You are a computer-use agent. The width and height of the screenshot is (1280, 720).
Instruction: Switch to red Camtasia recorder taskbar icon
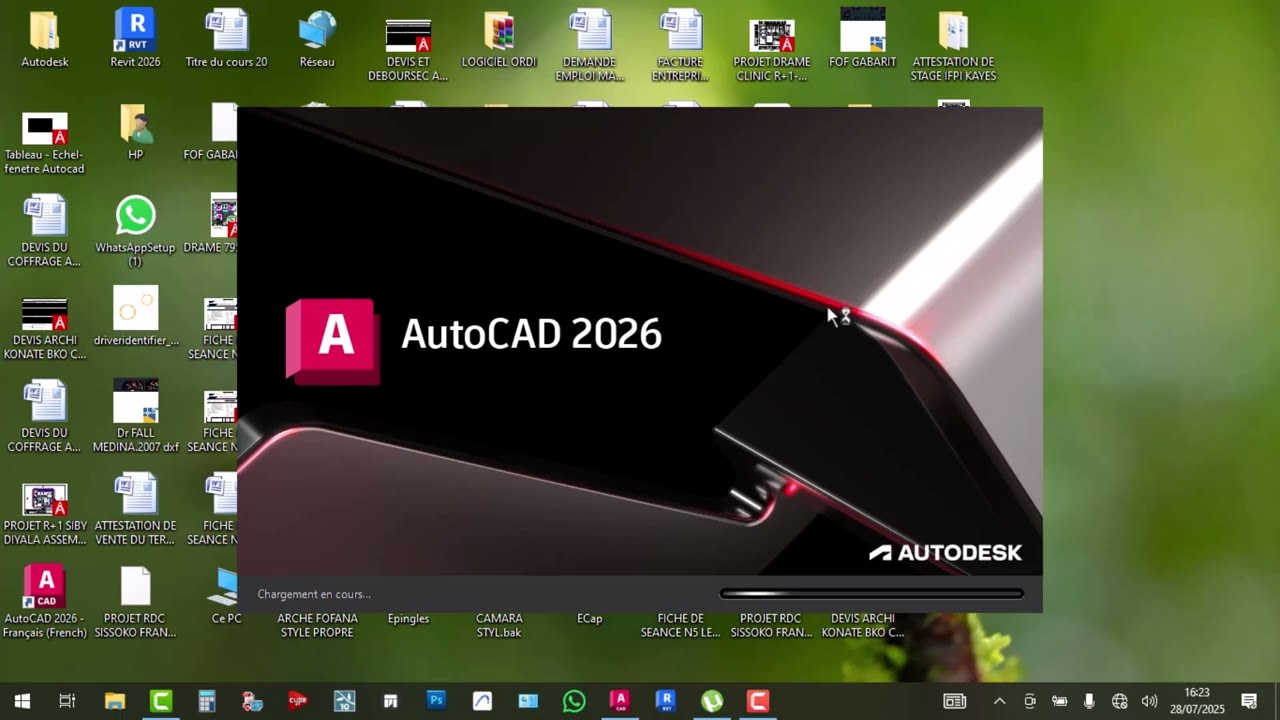tap(758, 701)
